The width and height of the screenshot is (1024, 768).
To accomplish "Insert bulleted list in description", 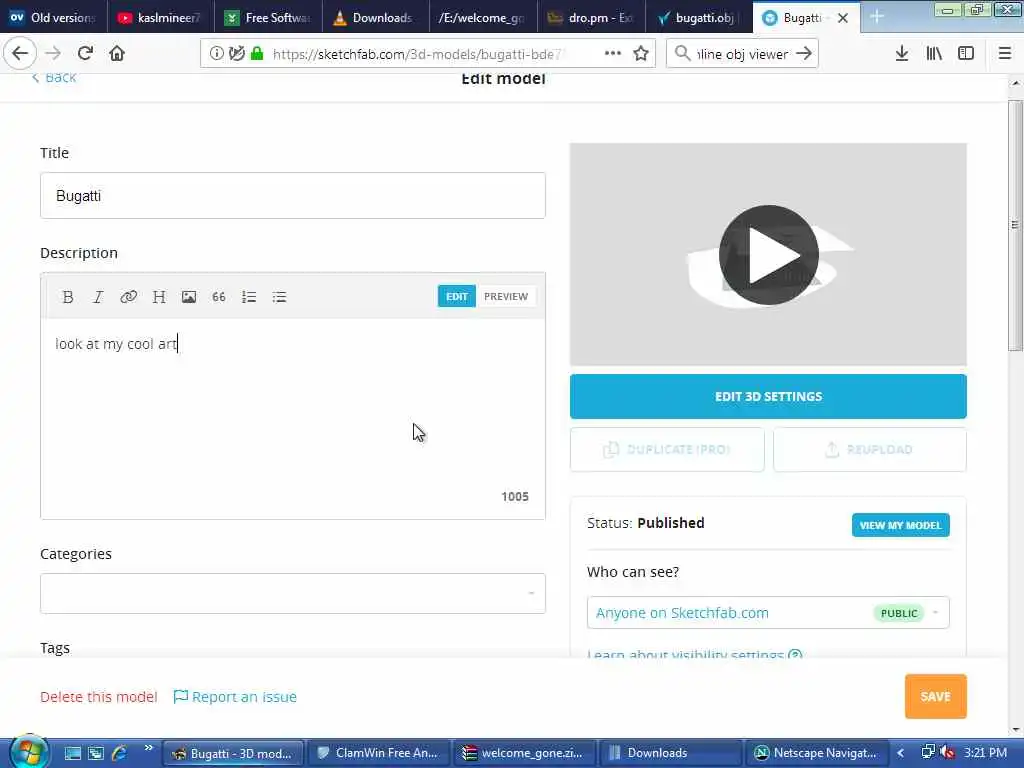I will [280, 297].
